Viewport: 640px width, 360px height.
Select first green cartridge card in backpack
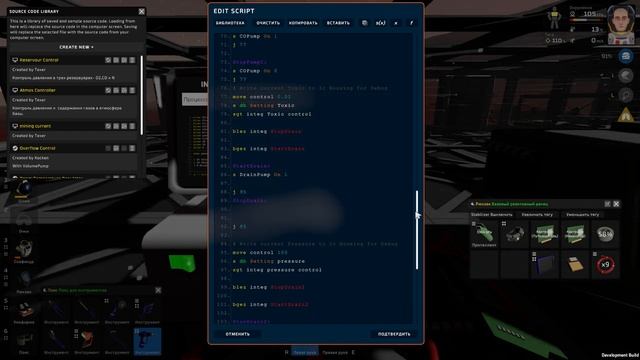coord(544,234)
